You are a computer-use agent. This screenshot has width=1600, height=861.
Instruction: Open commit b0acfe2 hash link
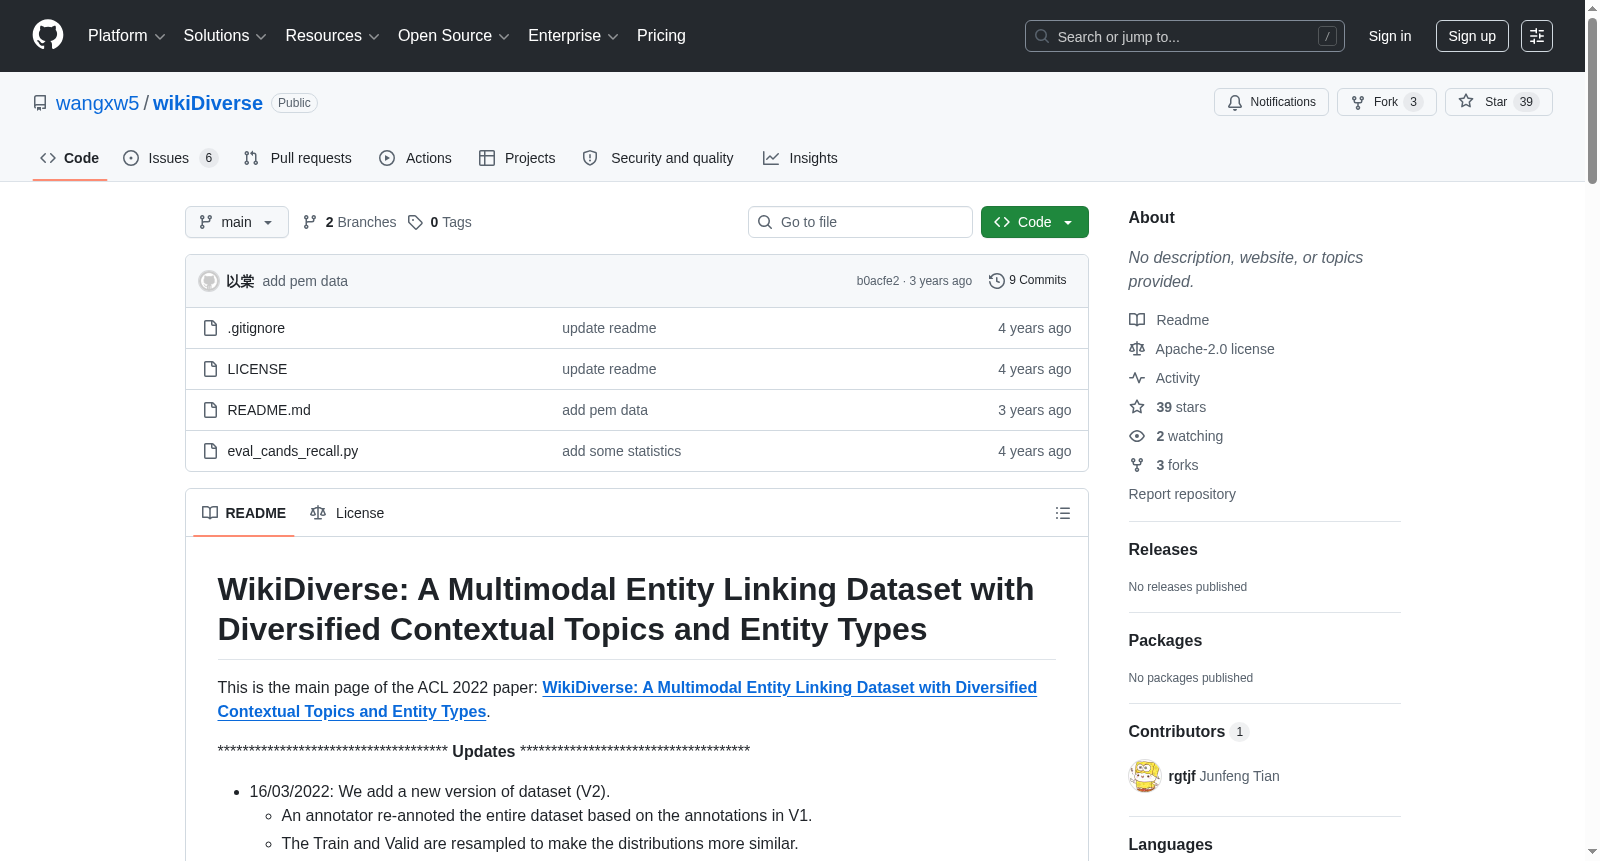tap(878, 281)
